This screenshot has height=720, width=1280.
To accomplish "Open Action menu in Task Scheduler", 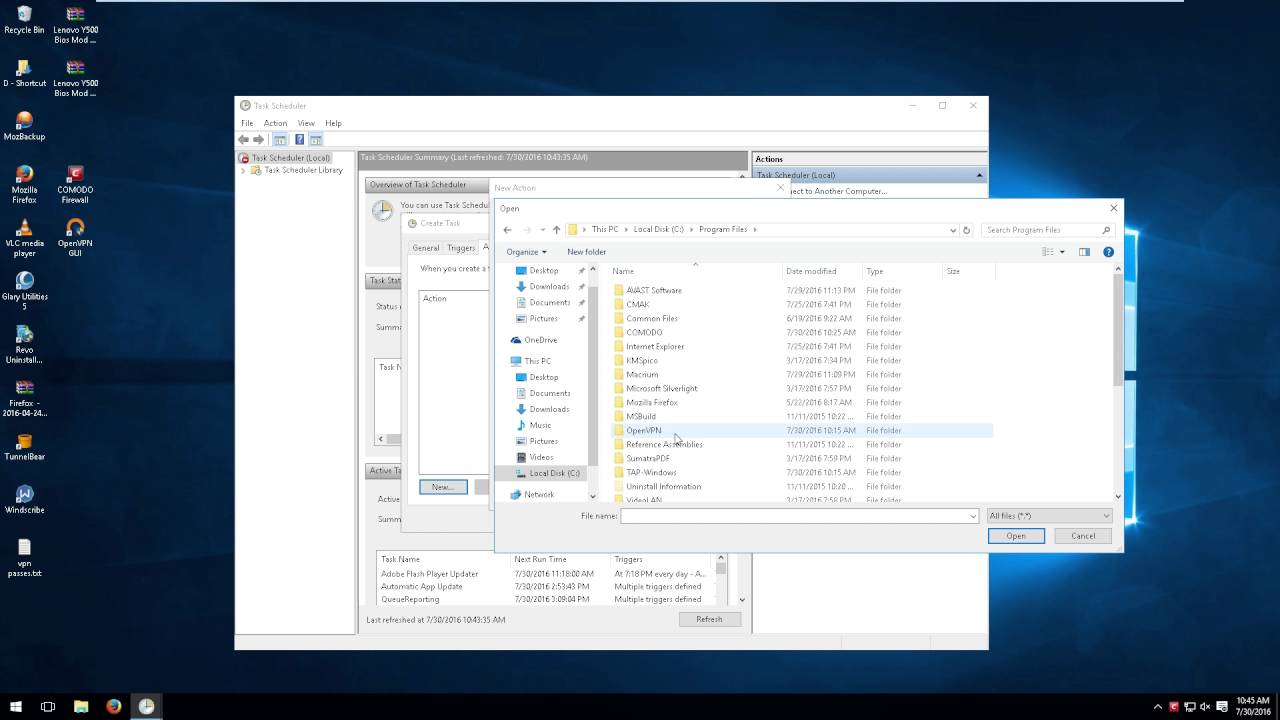I will [x=275, y=123].
